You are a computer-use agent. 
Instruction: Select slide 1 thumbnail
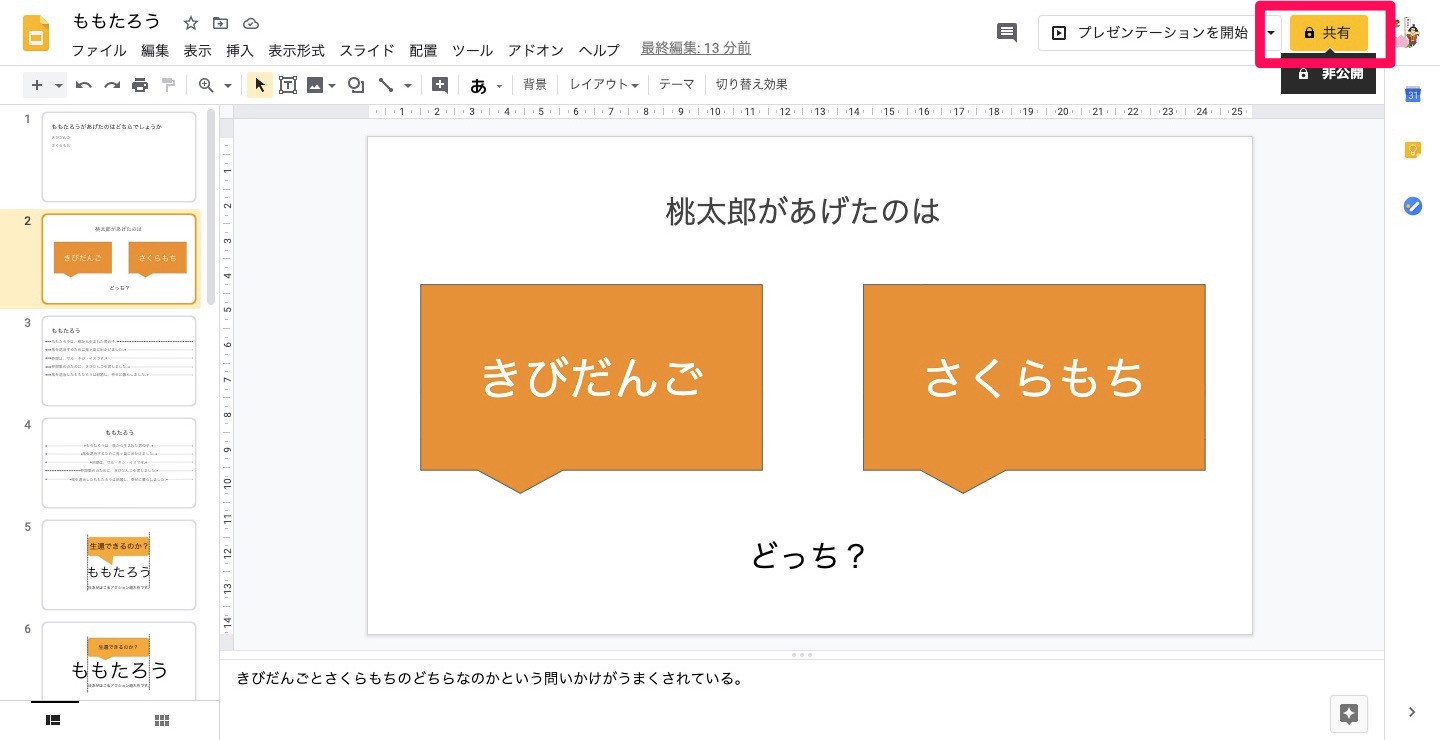coord(119,157)
